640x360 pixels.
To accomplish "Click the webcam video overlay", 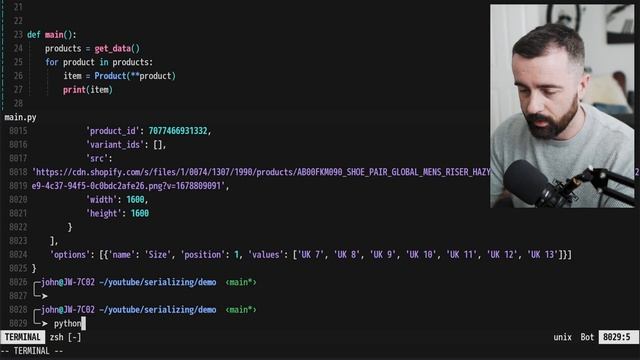I will [562, 106].
